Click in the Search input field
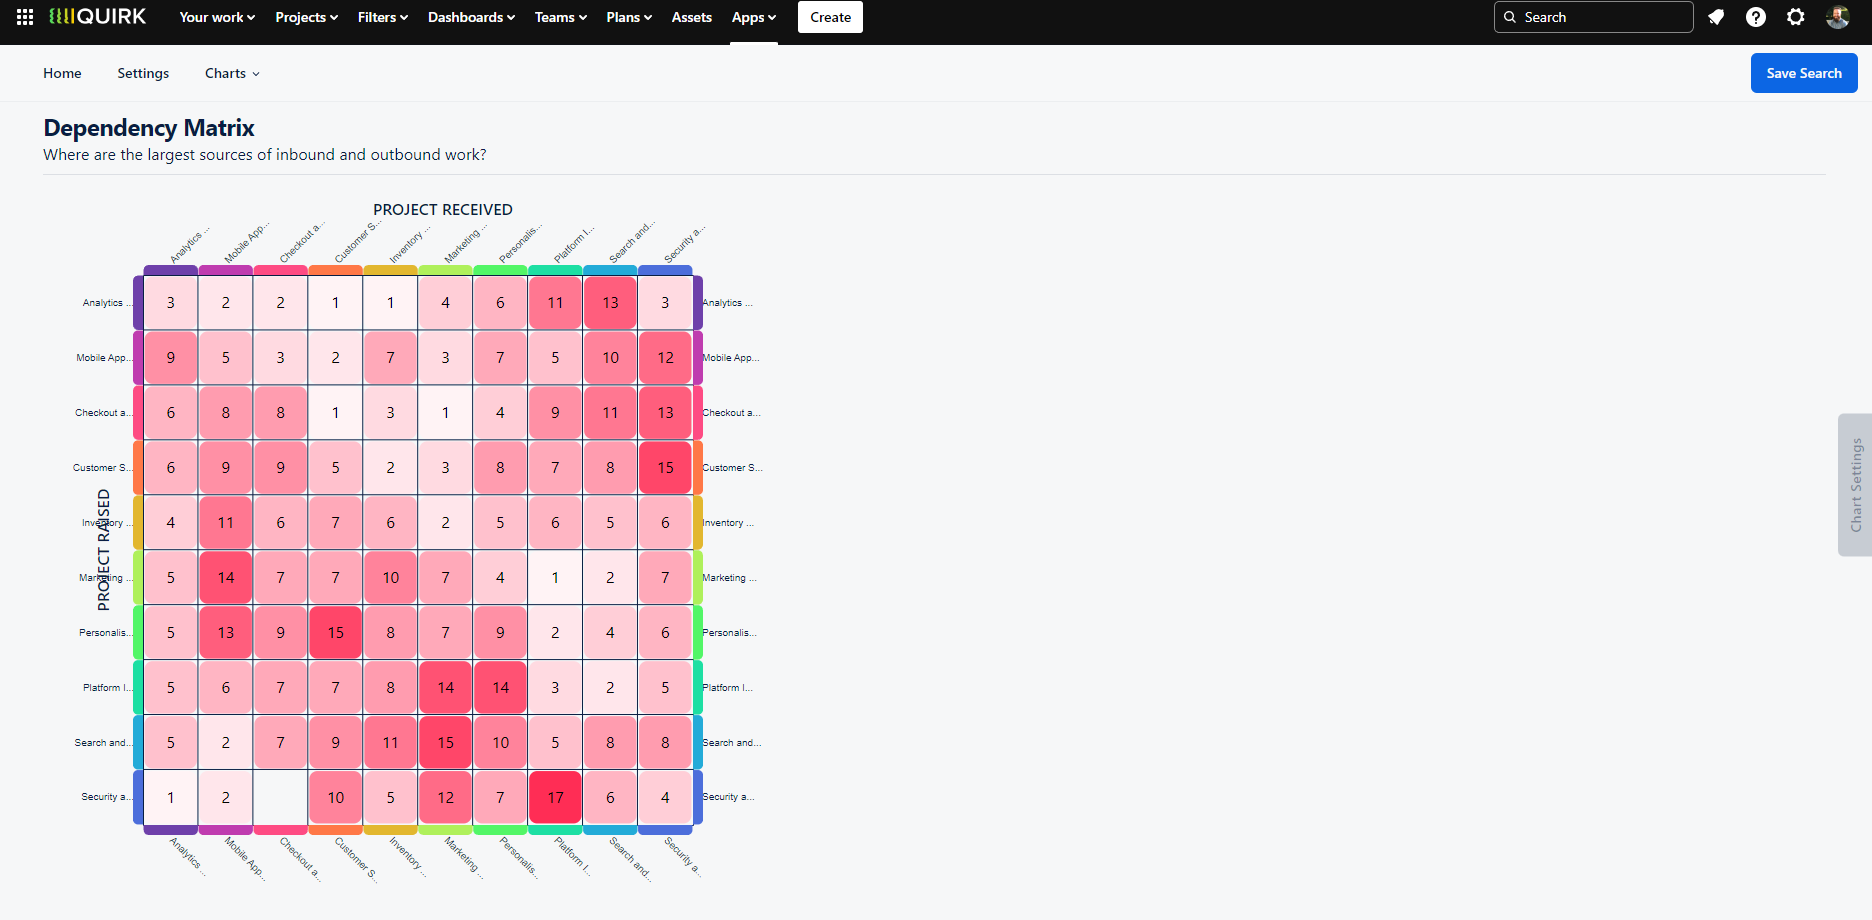This screenshot has width=1872, height=920. click(x=1594, y=17)
